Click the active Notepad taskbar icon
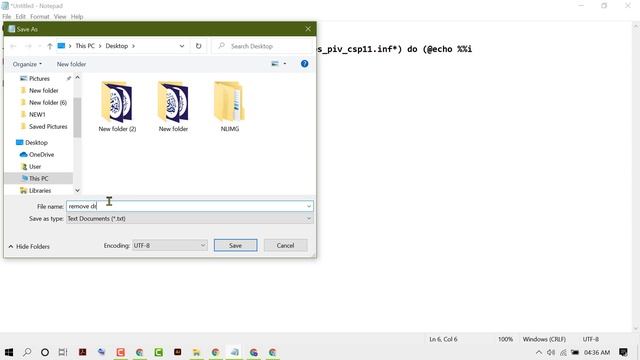Image resolution: width=640 pixels, height=360 pixels. pos(234,352)
